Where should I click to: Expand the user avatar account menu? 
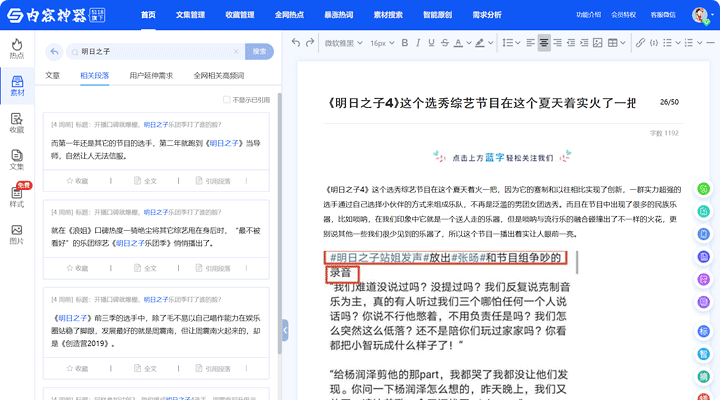[x=700, y=15]
